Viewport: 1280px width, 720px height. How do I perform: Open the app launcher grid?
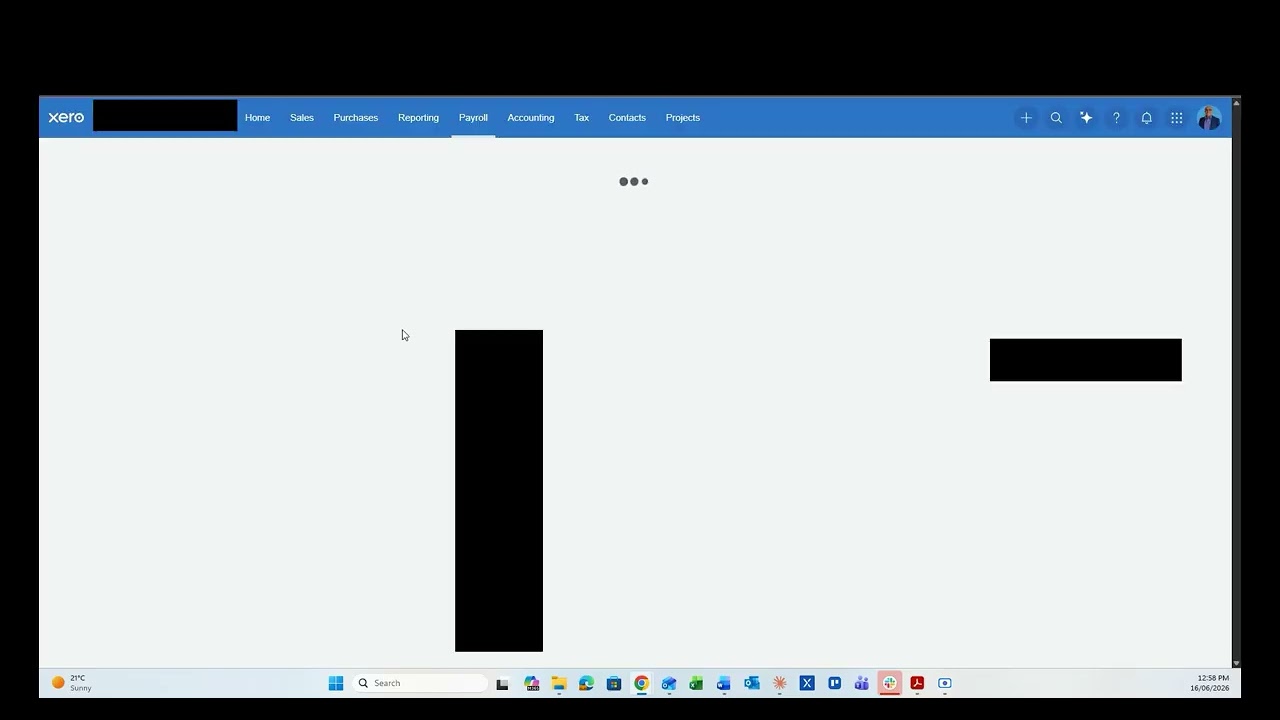coord(1177,117)
